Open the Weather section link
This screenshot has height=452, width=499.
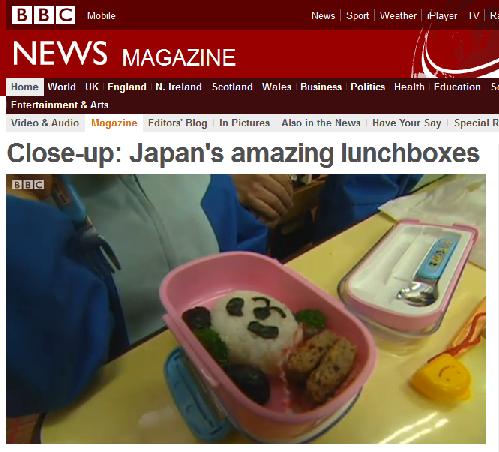[x=398, y=16]
